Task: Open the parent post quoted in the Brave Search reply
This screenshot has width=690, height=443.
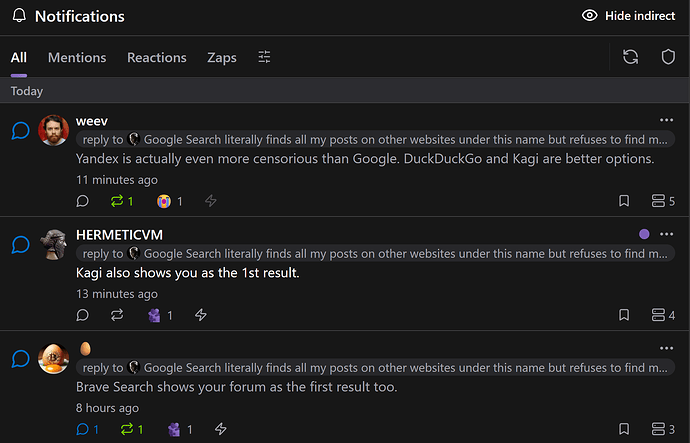Action: click(375, 367)
